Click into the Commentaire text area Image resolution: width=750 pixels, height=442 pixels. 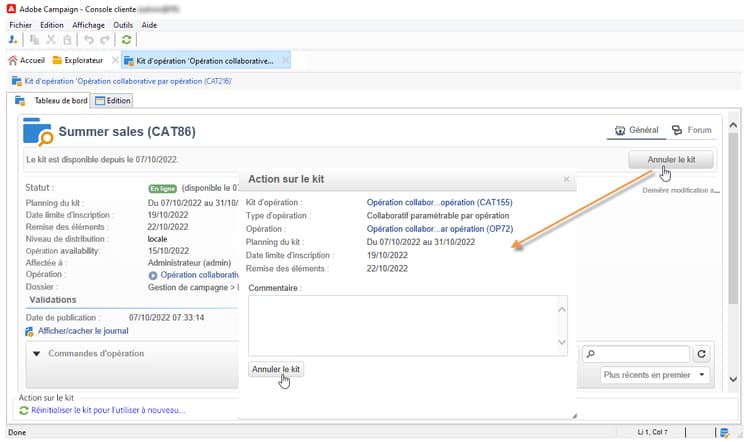(408, 324)
